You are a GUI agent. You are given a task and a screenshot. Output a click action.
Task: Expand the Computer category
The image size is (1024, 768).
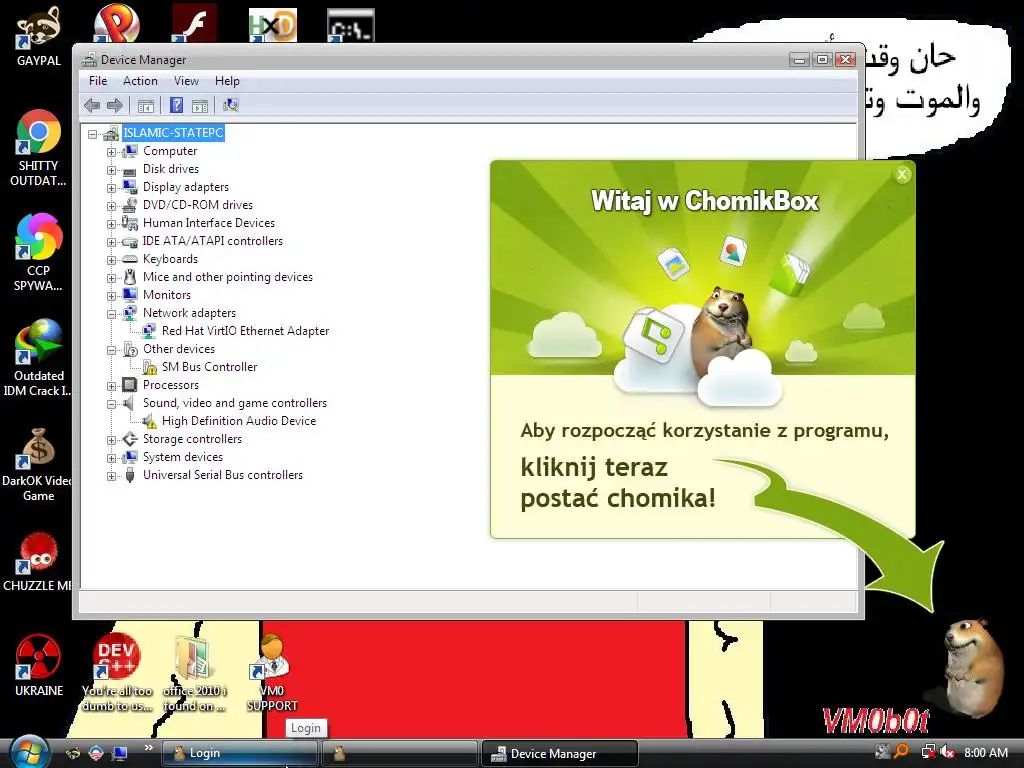point(112,152)
